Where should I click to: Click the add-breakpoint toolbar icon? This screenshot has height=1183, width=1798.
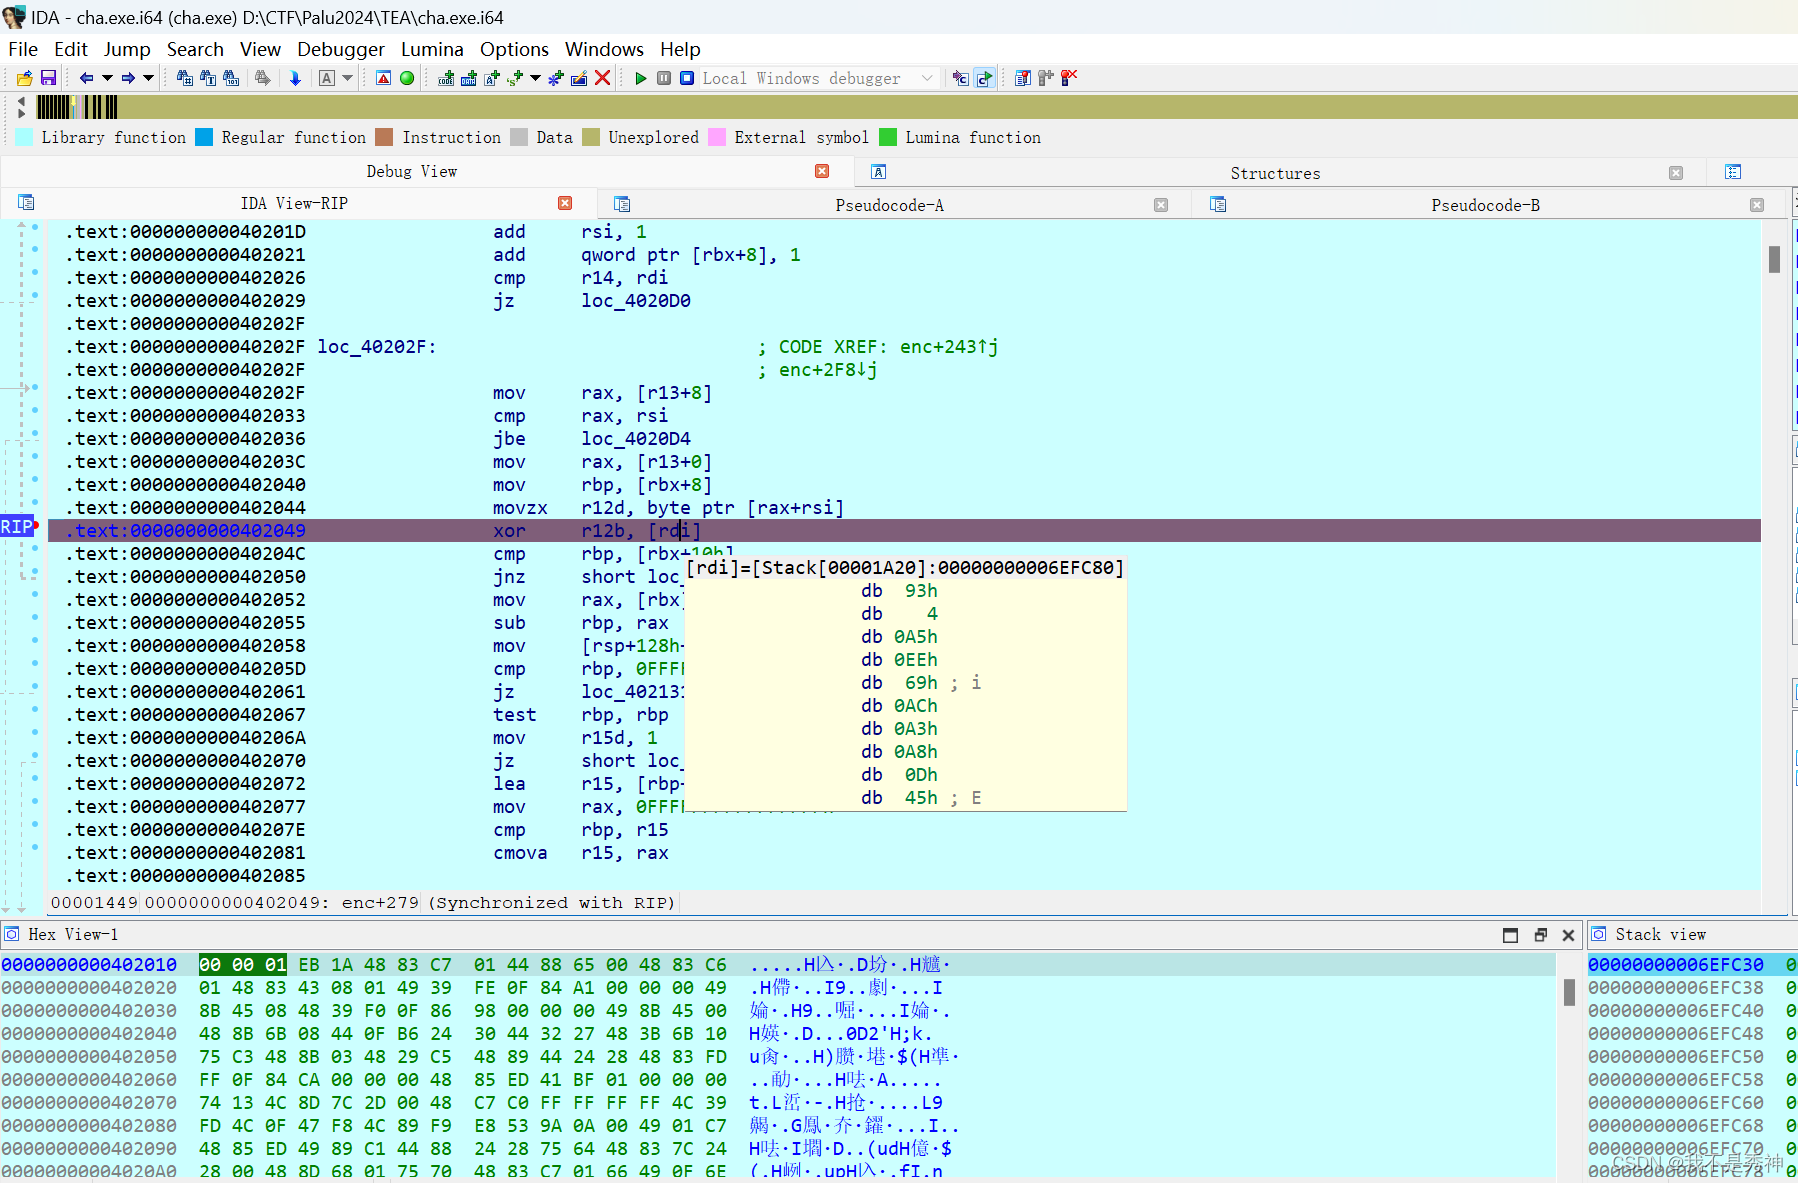[x=1045, y=78]
